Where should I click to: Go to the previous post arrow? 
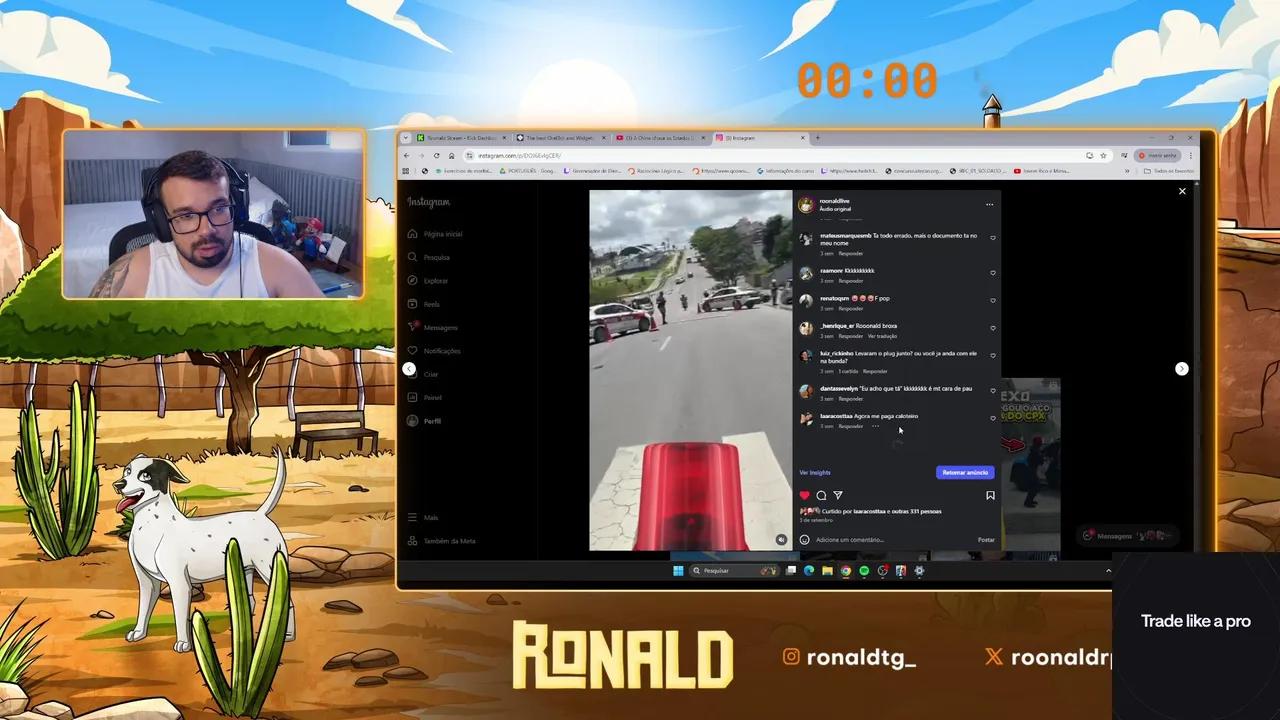pyautogui.click(x=409, y=369)
